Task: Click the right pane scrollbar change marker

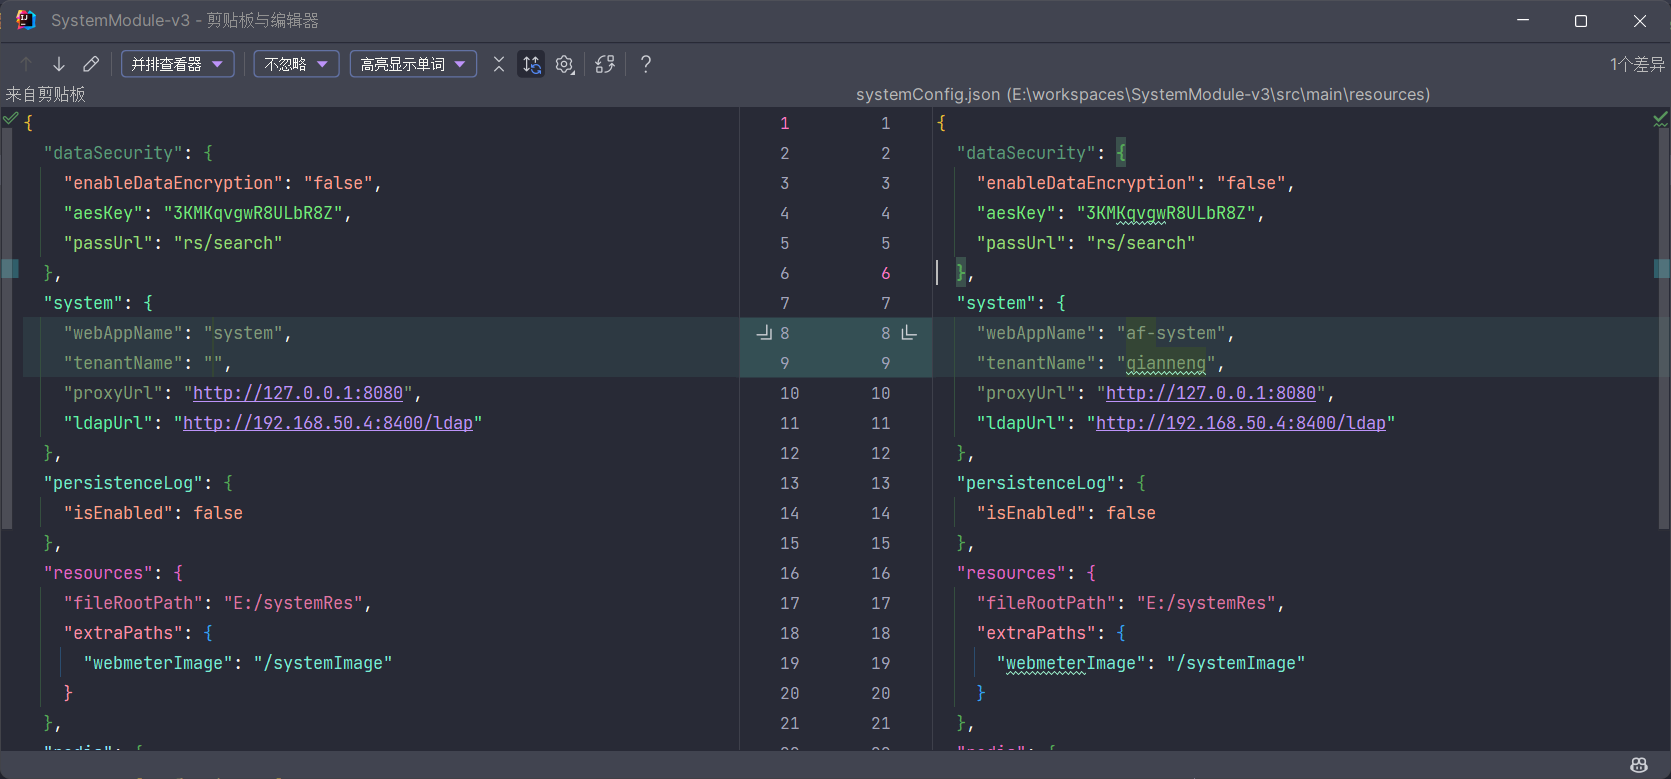Action: (x=1662, y=268)
